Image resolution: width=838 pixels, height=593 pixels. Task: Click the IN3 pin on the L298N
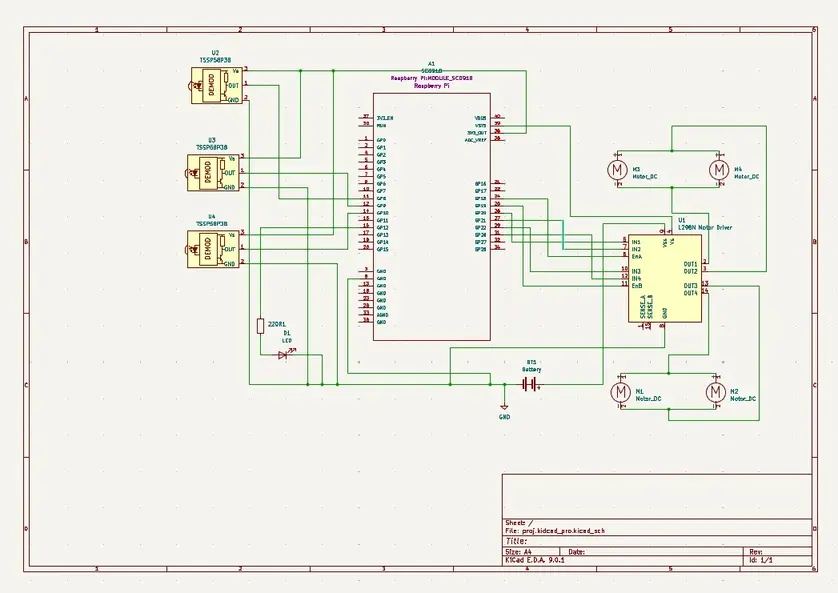pyautogui.click(x=636, y=271)
